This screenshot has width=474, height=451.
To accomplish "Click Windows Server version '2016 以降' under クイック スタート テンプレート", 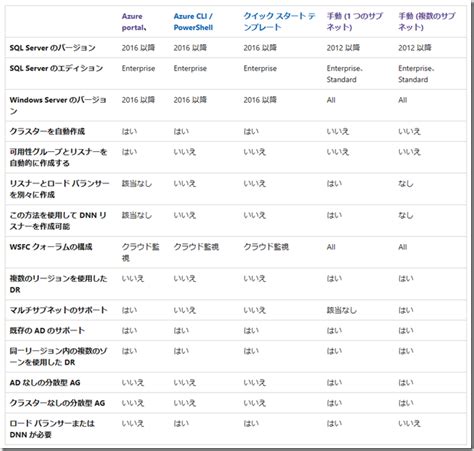I will click(x=260, y=100).
